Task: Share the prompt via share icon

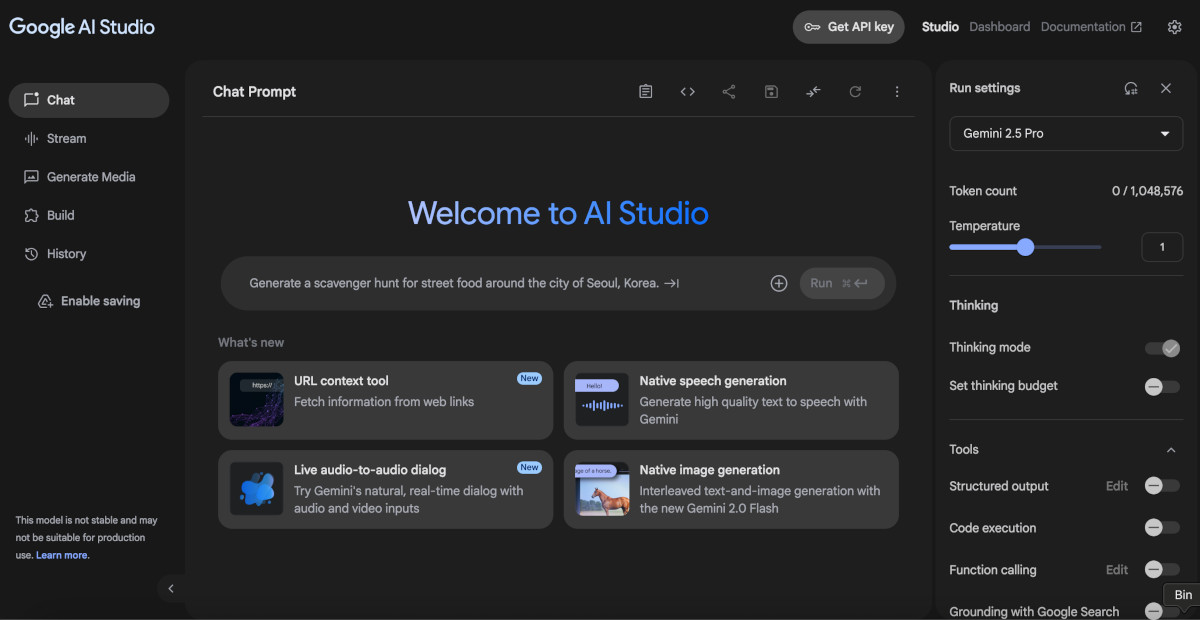Action: [729, 92]
